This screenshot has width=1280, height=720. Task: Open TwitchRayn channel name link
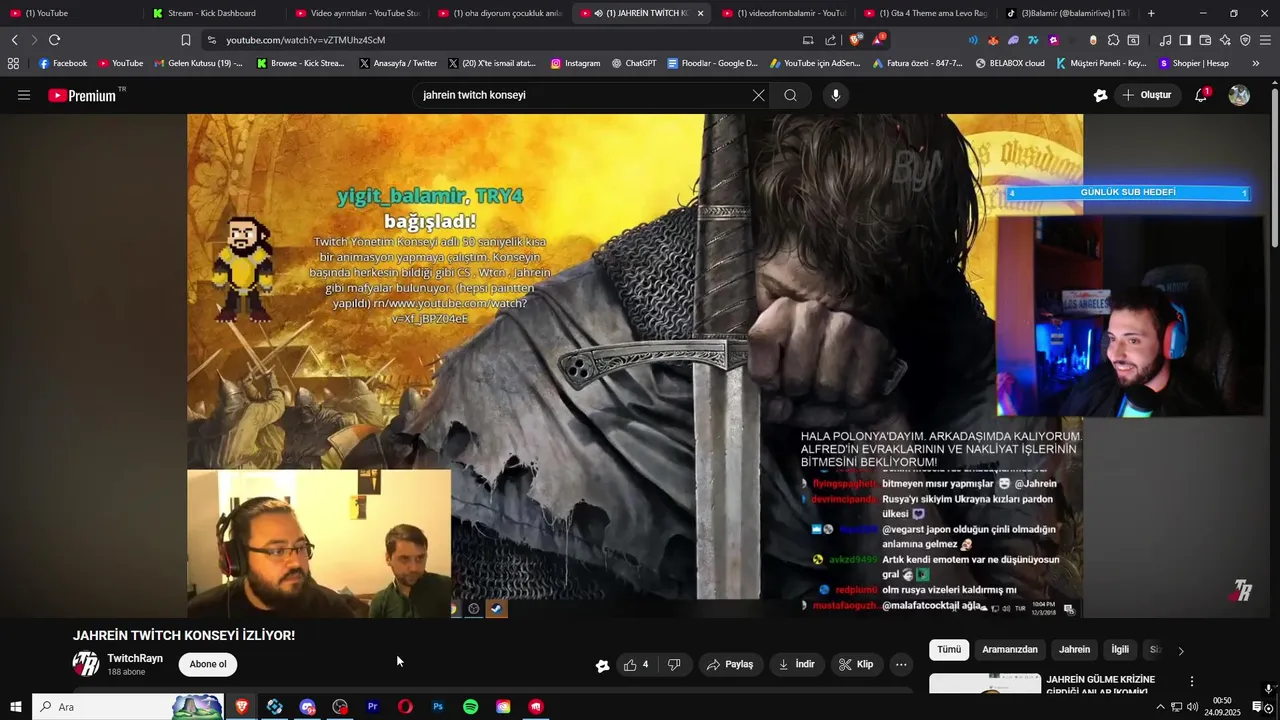pos(135,658)
